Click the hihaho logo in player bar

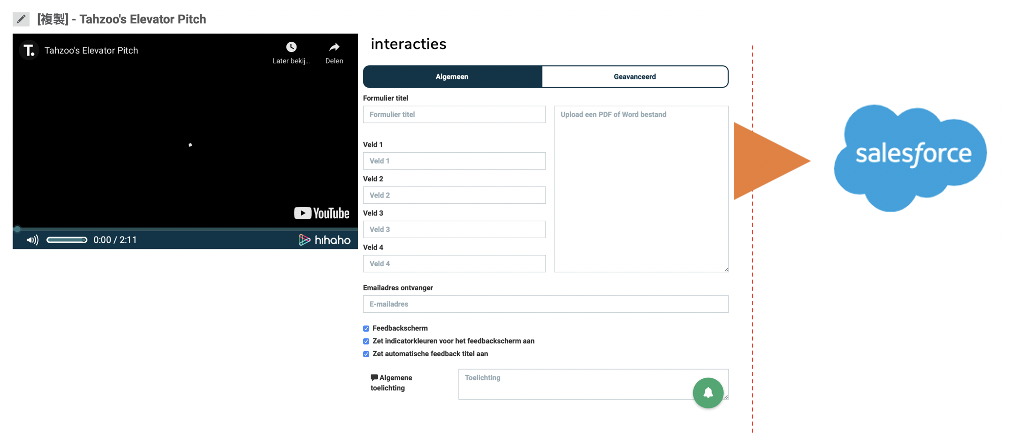325,240
